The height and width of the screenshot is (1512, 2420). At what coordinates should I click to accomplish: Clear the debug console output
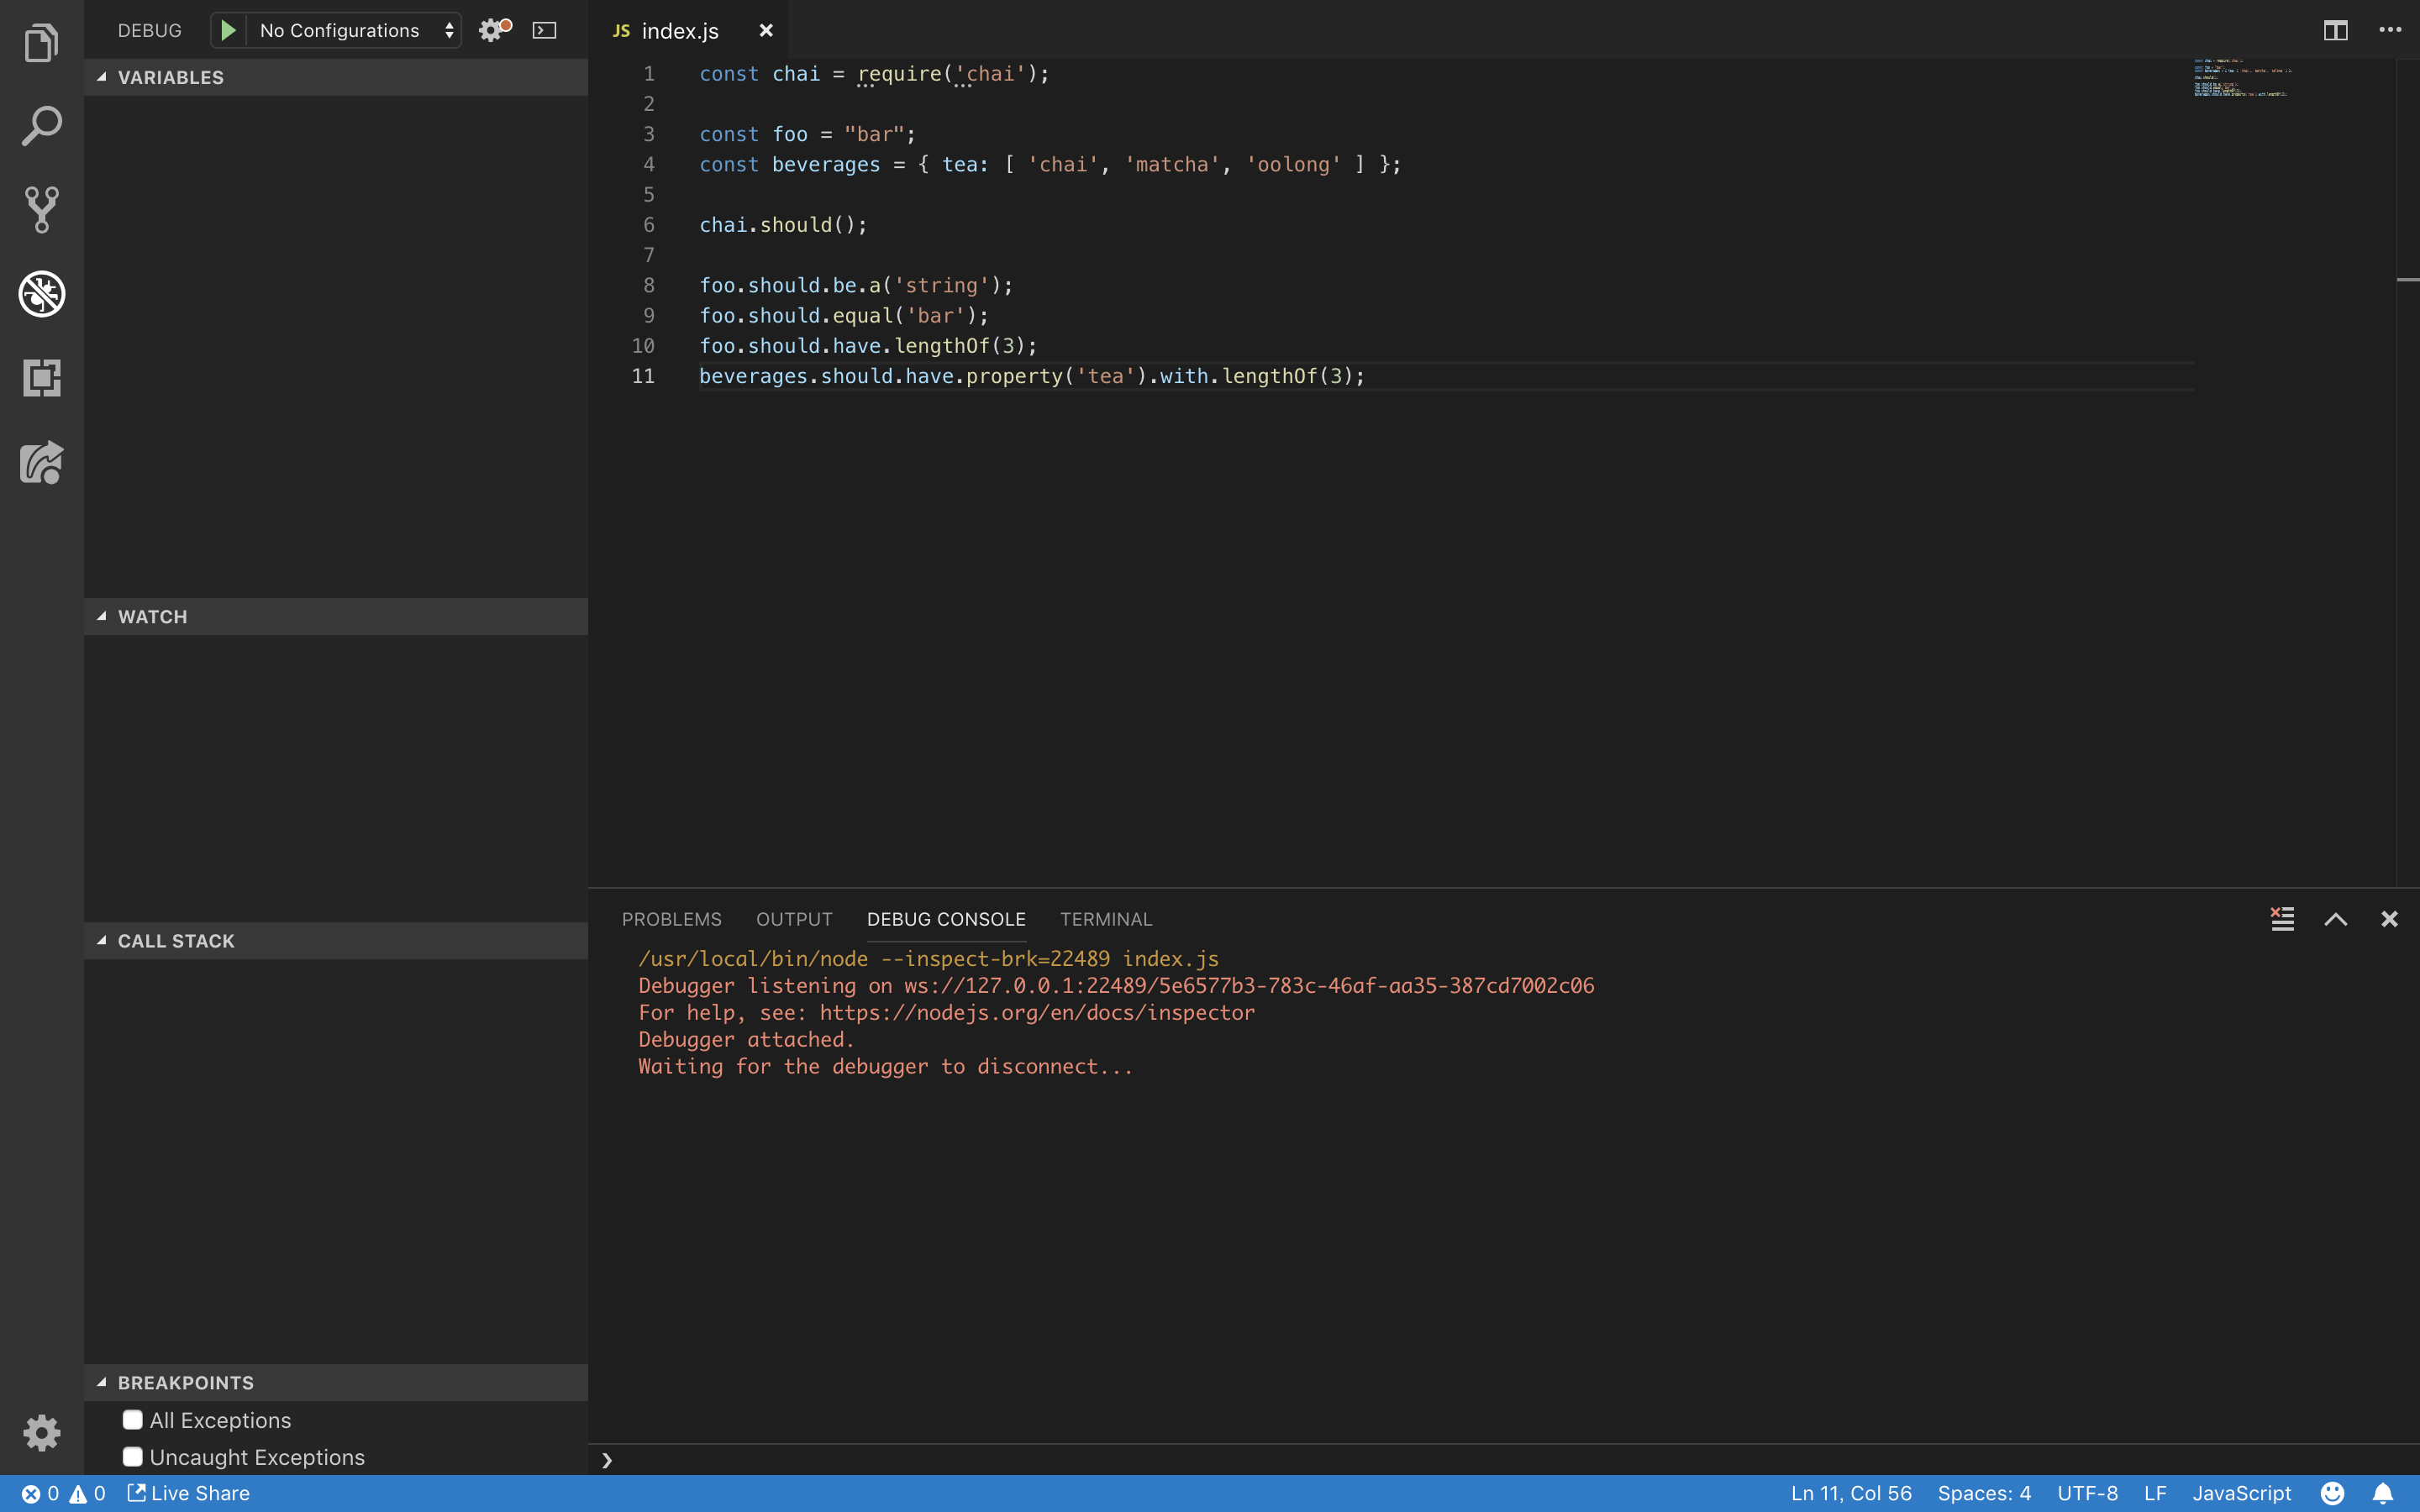[x=2282, y=919]
